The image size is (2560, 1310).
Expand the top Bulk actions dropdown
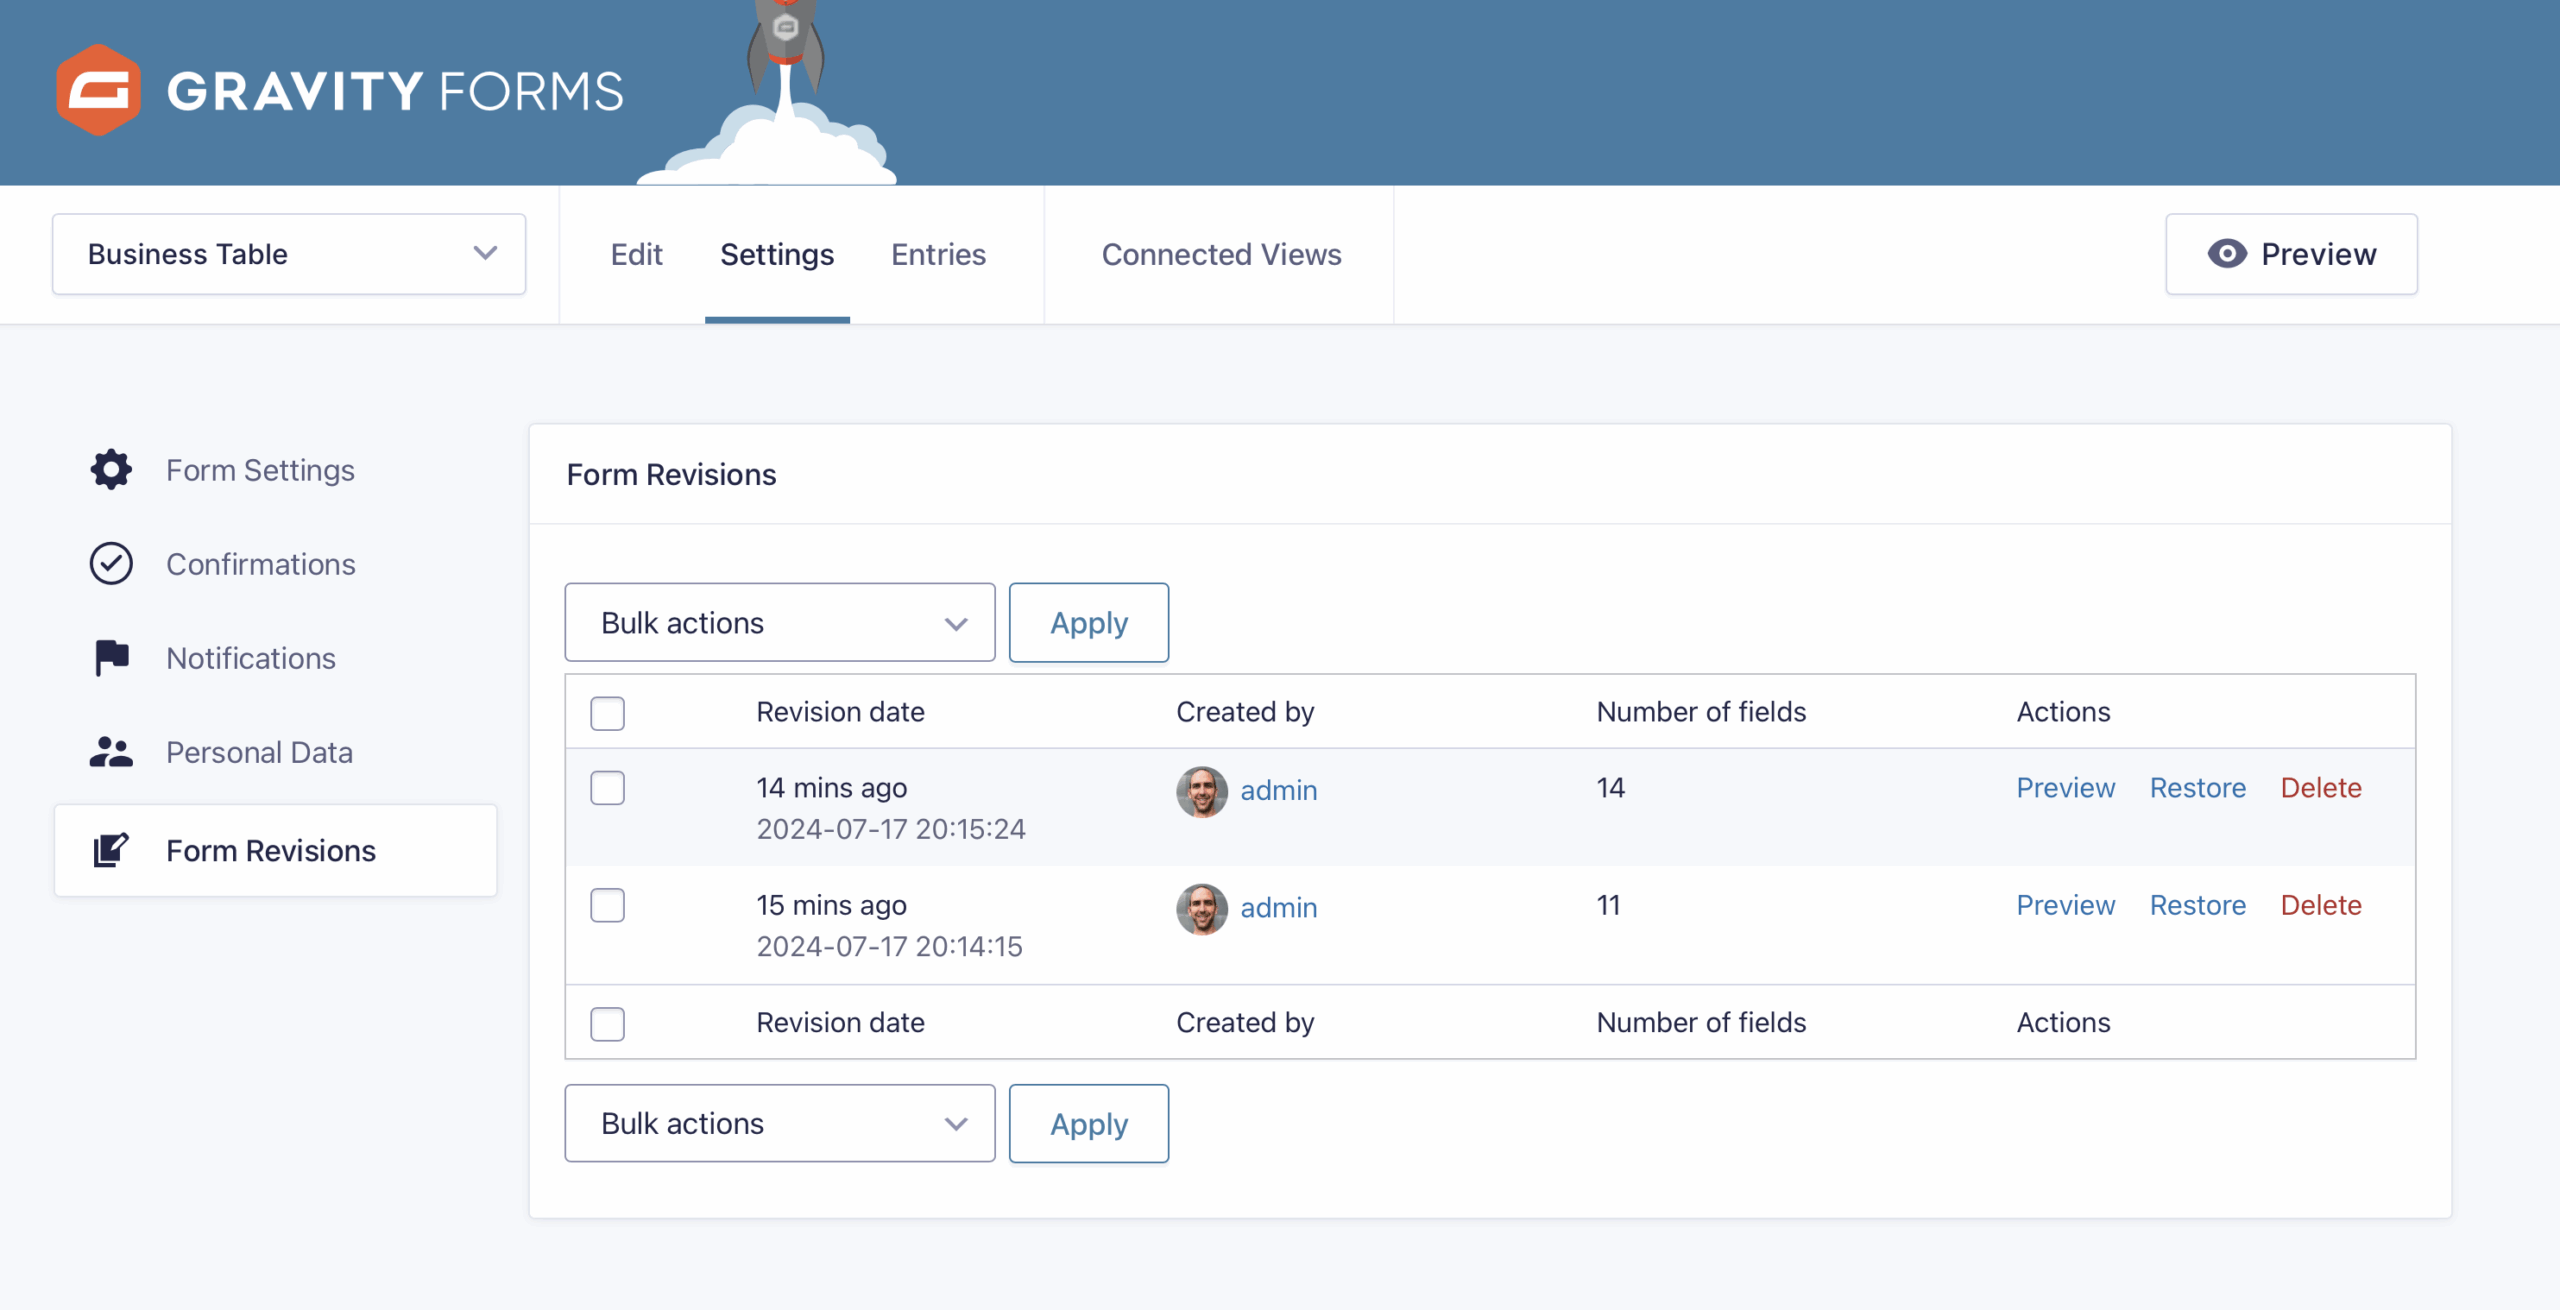pyautogui.click(x=779, y=623)
